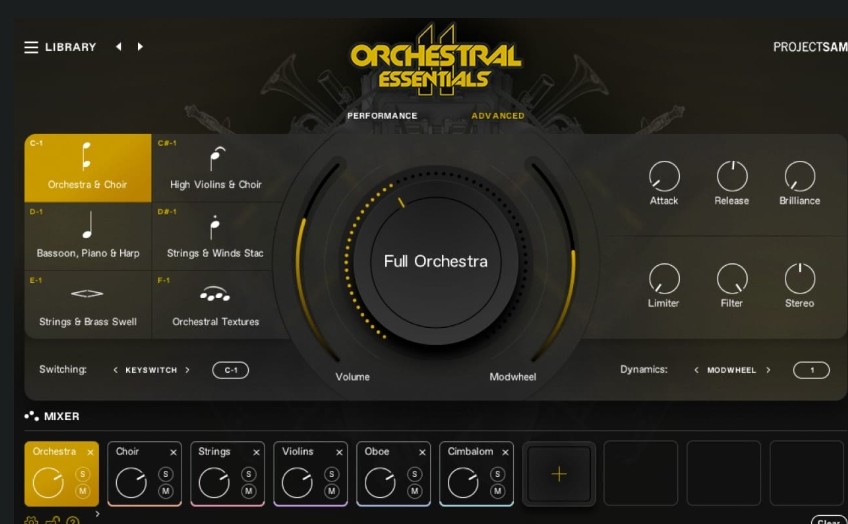Switch to the Performance tab
848x524 pixels.
tap(382, 116)
